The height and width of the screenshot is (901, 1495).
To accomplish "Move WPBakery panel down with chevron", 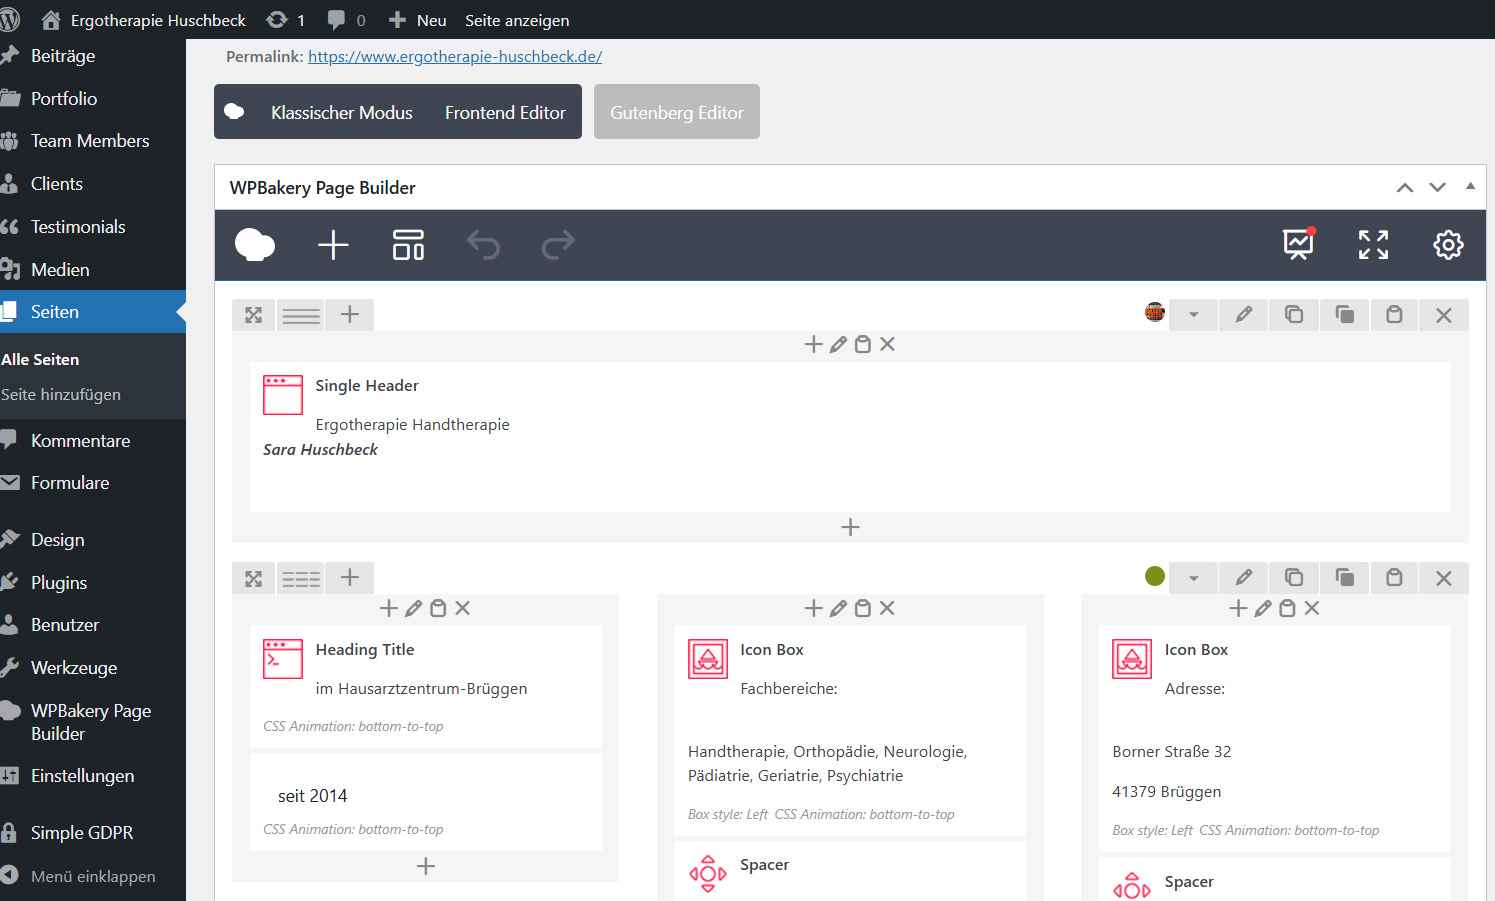I will click(x=1437, y=187).
